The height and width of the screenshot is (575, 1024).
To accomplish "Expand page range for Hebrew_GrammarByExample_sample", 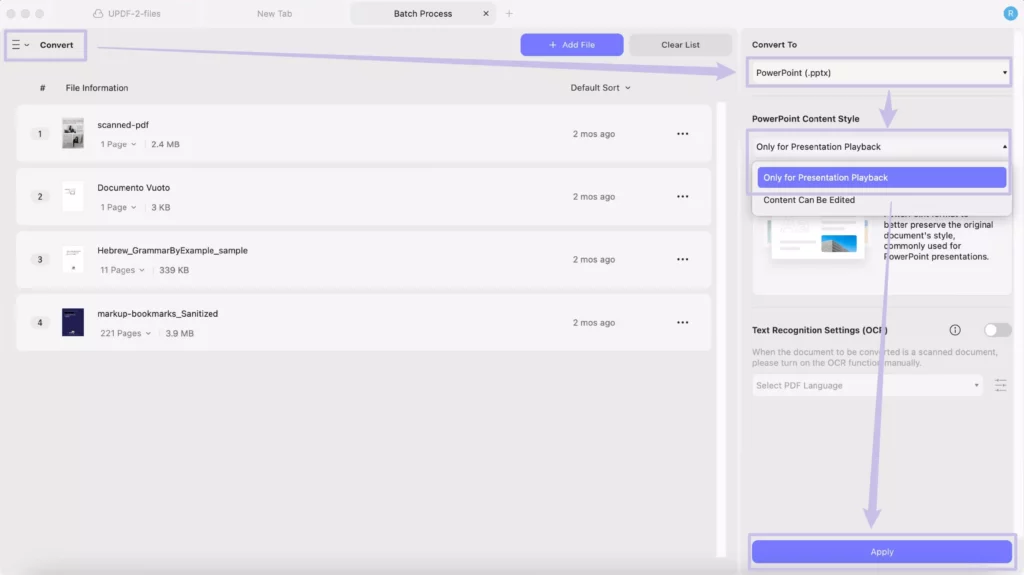I will (122, 270).
